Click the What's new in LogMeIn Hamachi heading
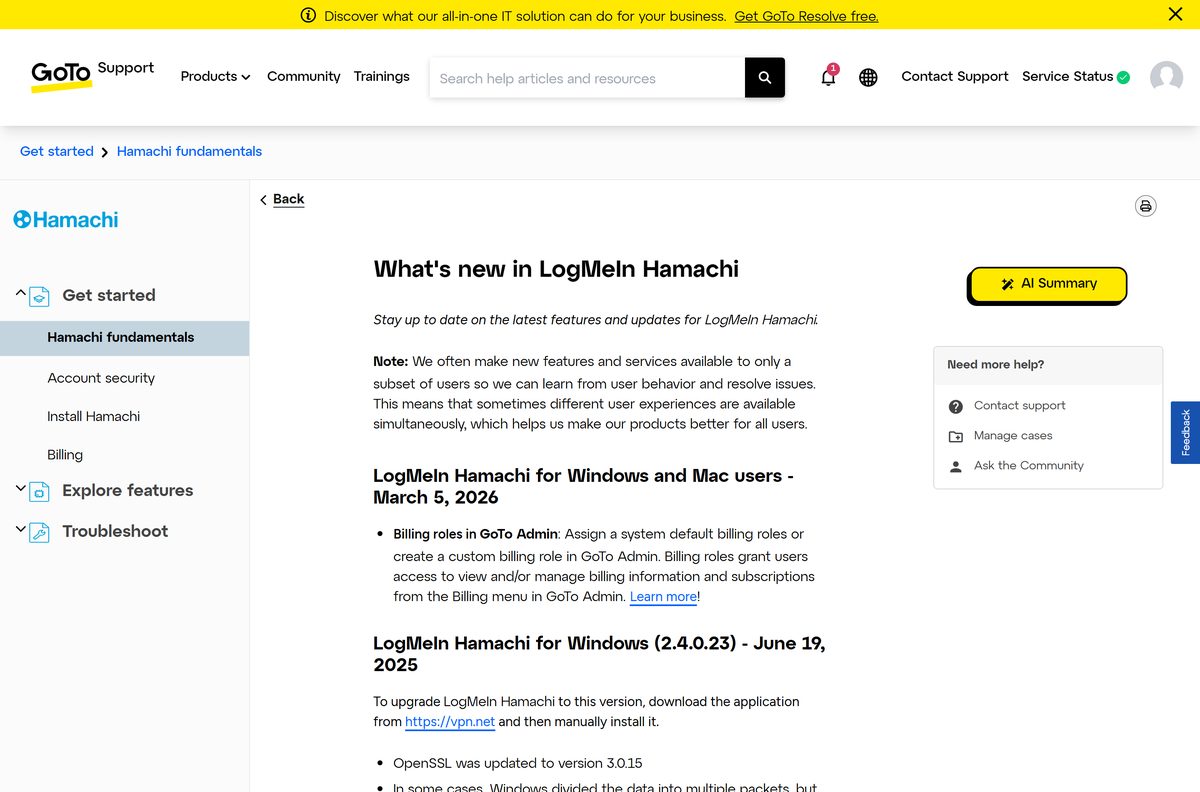 556,269
